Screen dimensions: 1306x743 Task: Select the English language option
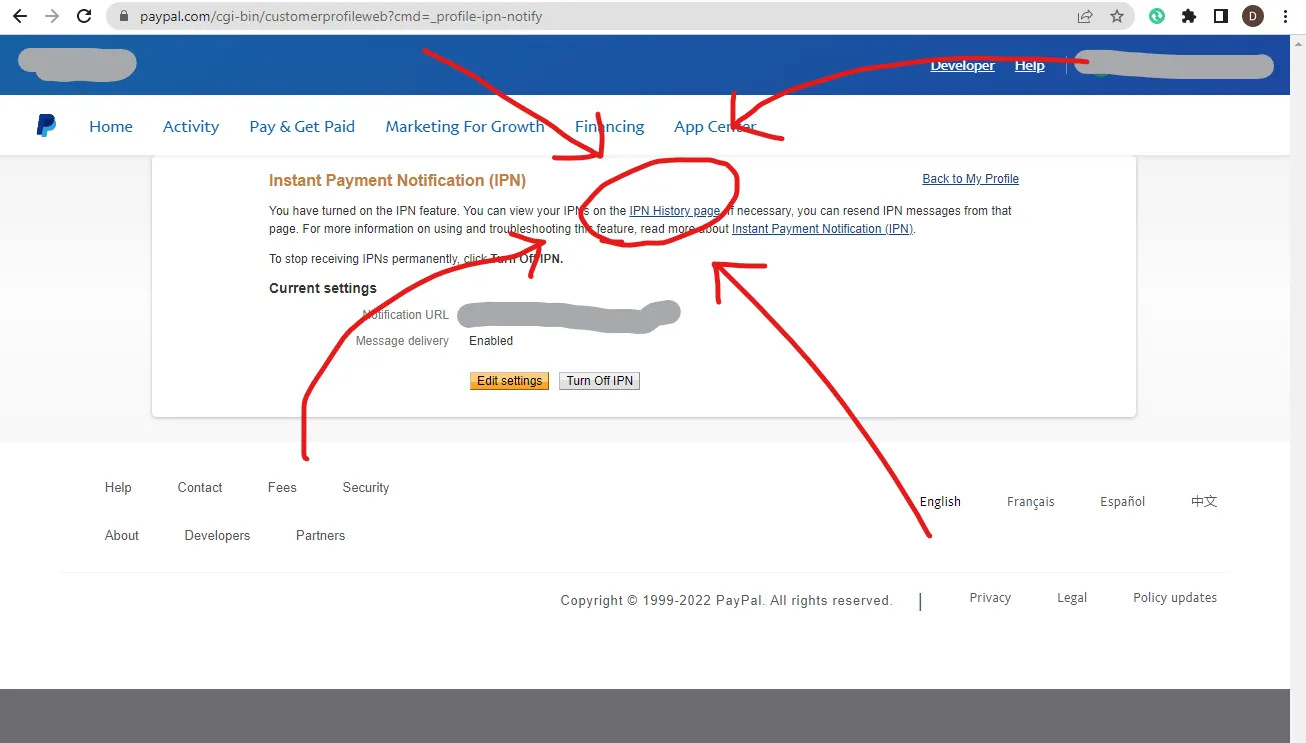coord(940,502)
